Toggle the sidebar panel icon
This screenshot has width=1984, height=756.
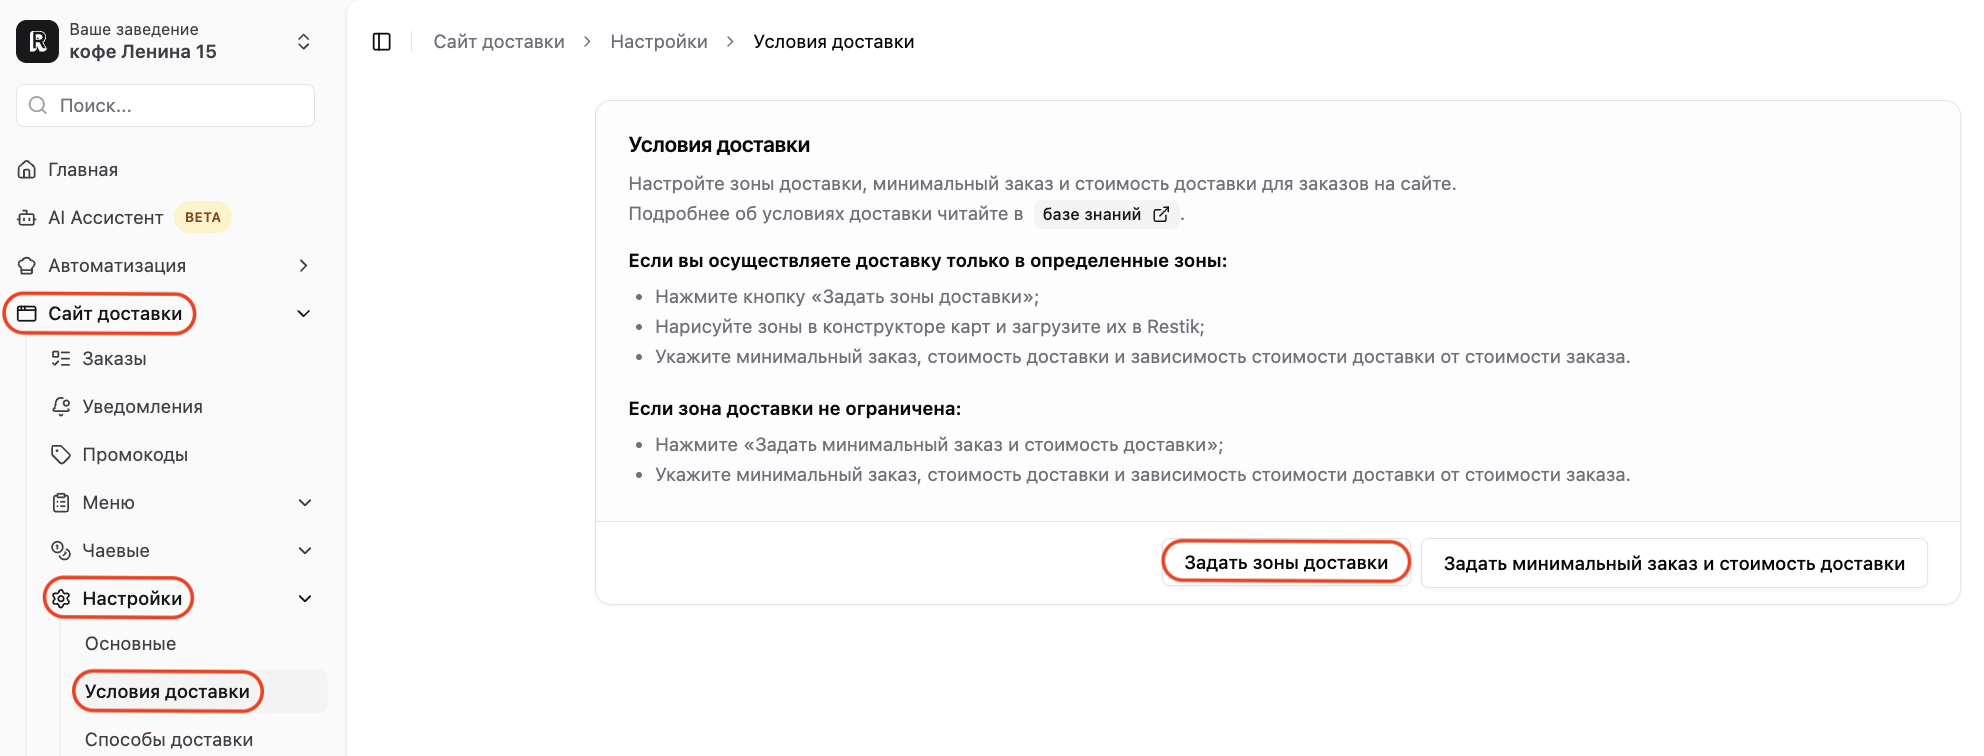(381, 42)
